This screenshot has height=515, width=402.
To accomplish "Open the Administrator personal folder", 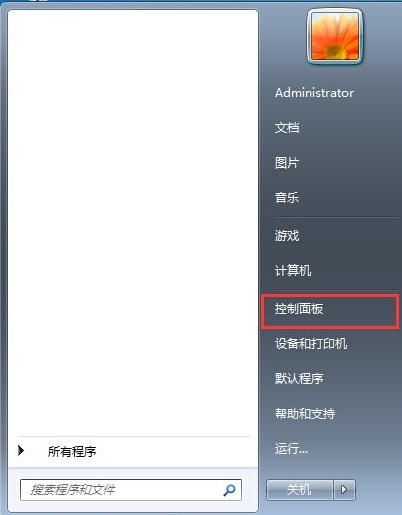I will click(314, 93).
